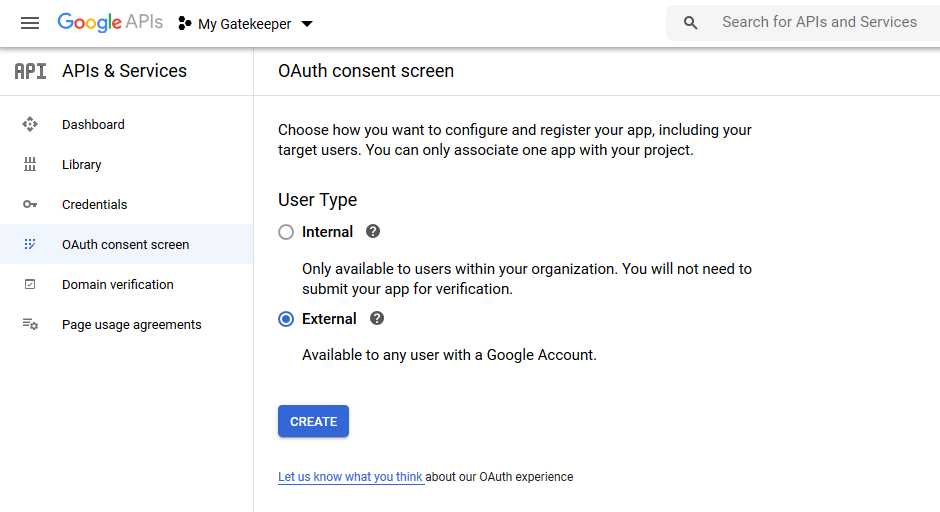The height and width of the screenshot is (512, 940).
Task: Click the help icon next to Internal
Action: [x=373, y=231]
